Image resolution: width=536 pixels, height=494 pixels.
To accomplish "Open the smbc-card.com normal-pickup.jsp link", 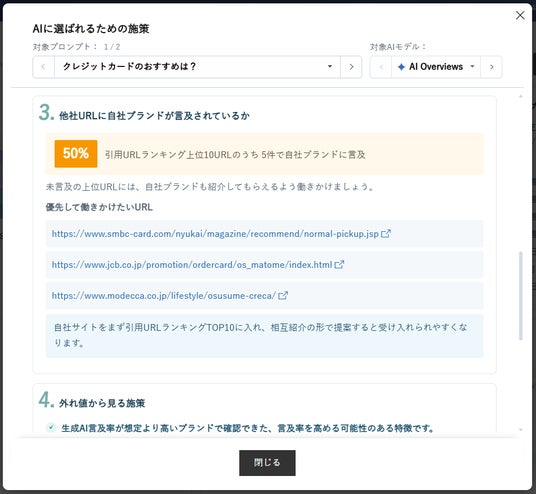I will click(215, 234).
